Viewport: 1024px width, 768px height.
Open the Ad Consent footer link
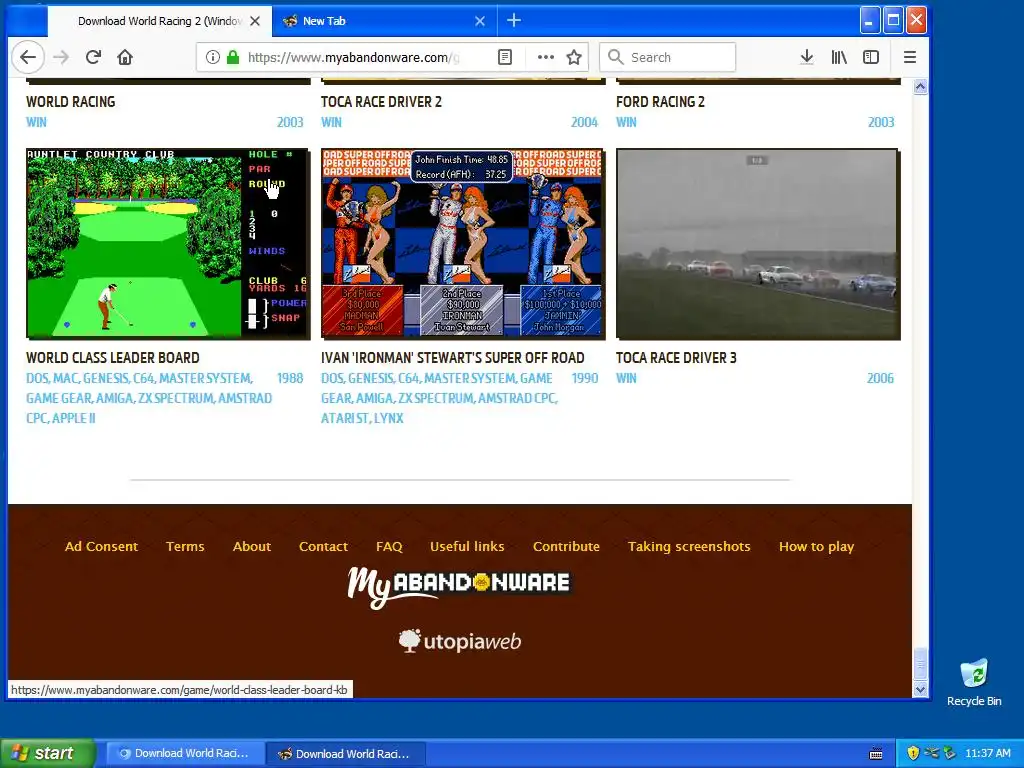coord(101,547)
